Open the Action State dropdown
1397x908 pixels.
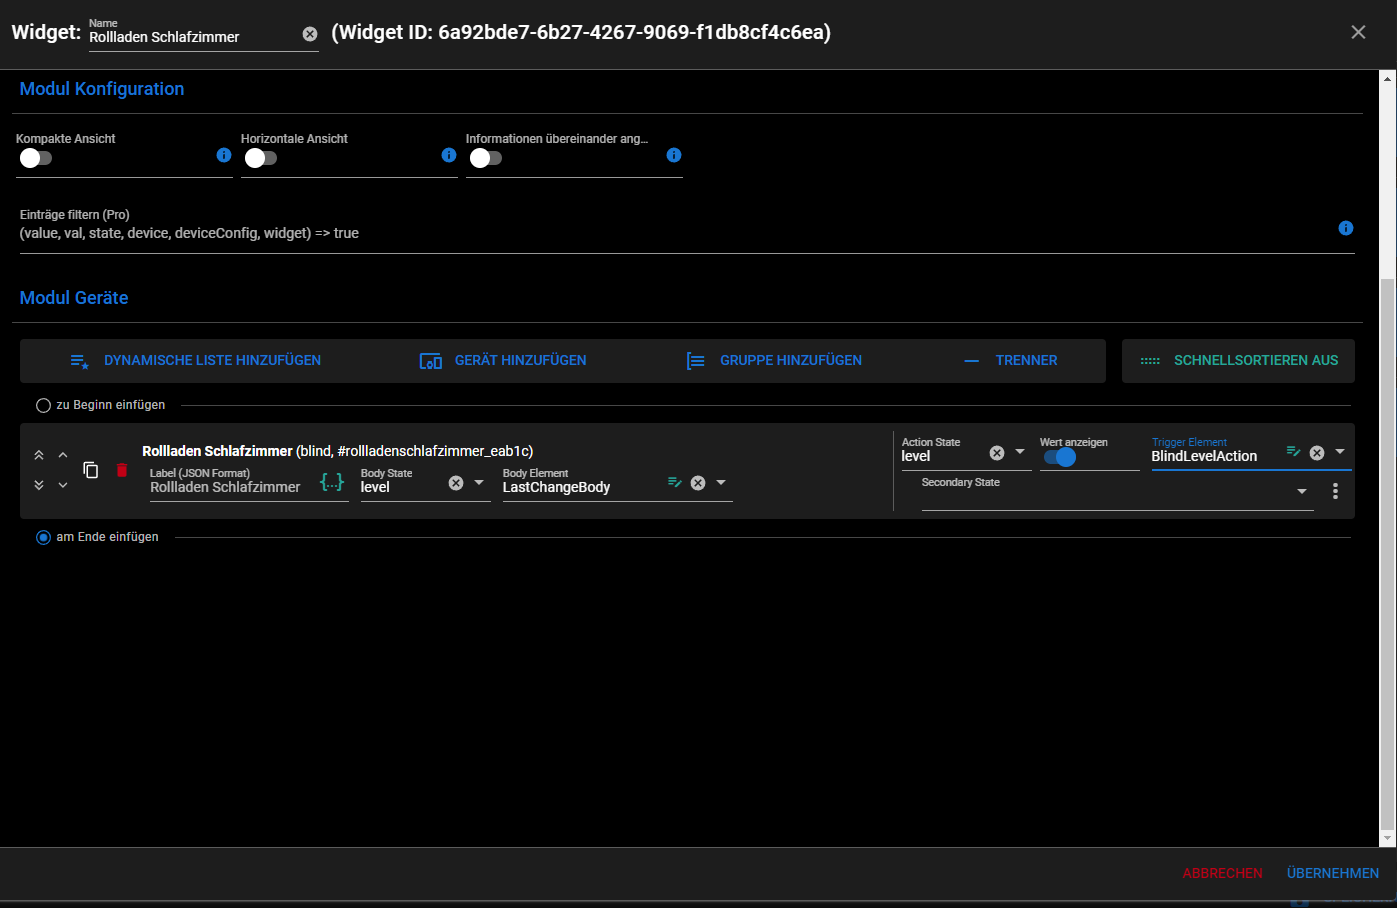pos(1020,452)
